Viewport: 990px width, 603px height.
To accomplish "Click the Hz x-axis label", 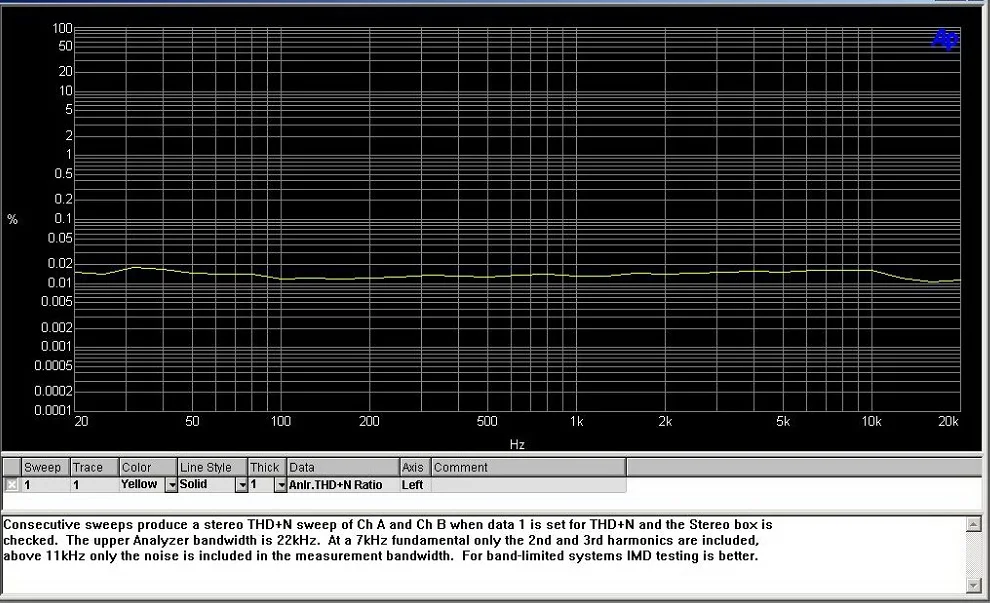I will (517, 445).
